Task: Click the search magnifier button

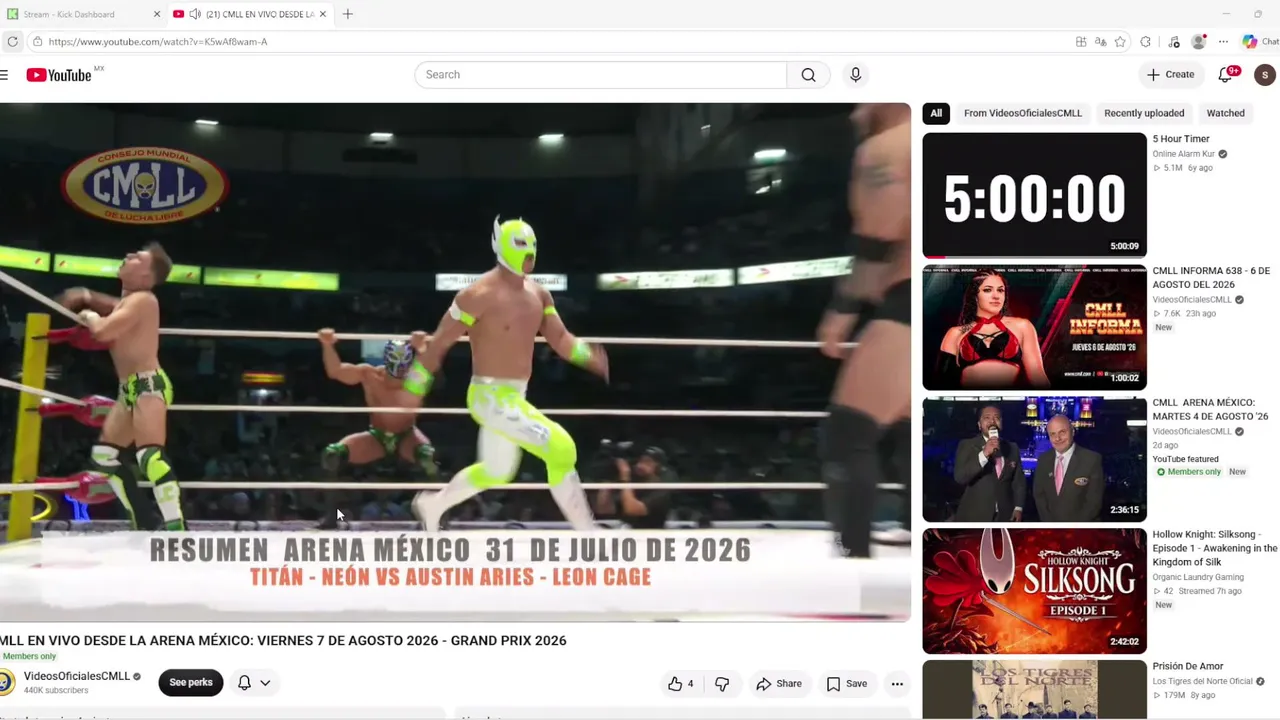Action: [808, 75]
